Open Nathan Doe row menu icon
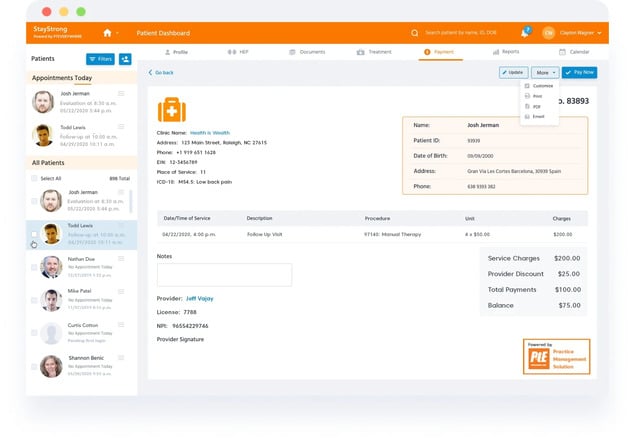Screen dimensions: 635x443 pyautogui.click(x=121, y=259)
